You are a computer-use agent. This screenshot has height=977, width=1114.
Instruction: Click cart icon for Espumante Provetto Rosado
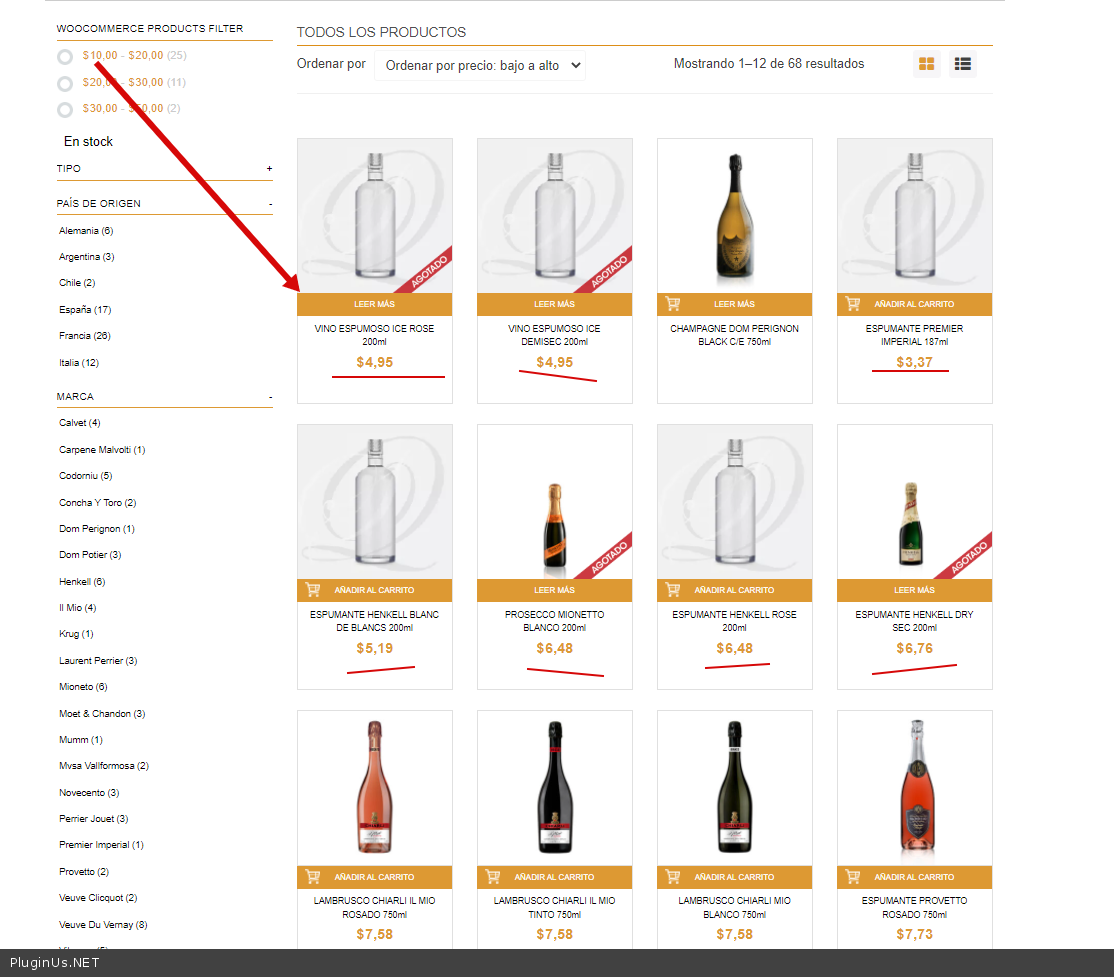pos(853,877)
